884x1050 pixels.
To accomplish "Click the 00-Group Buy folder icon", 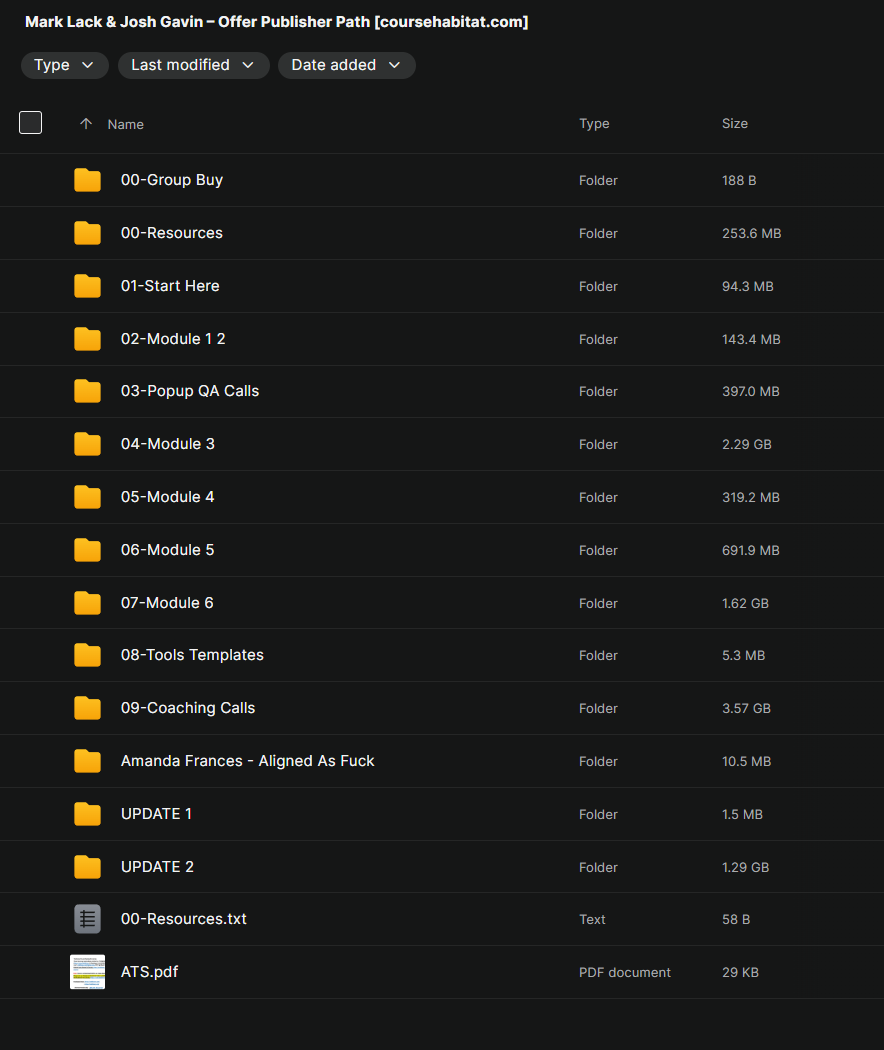I will 88,180.
